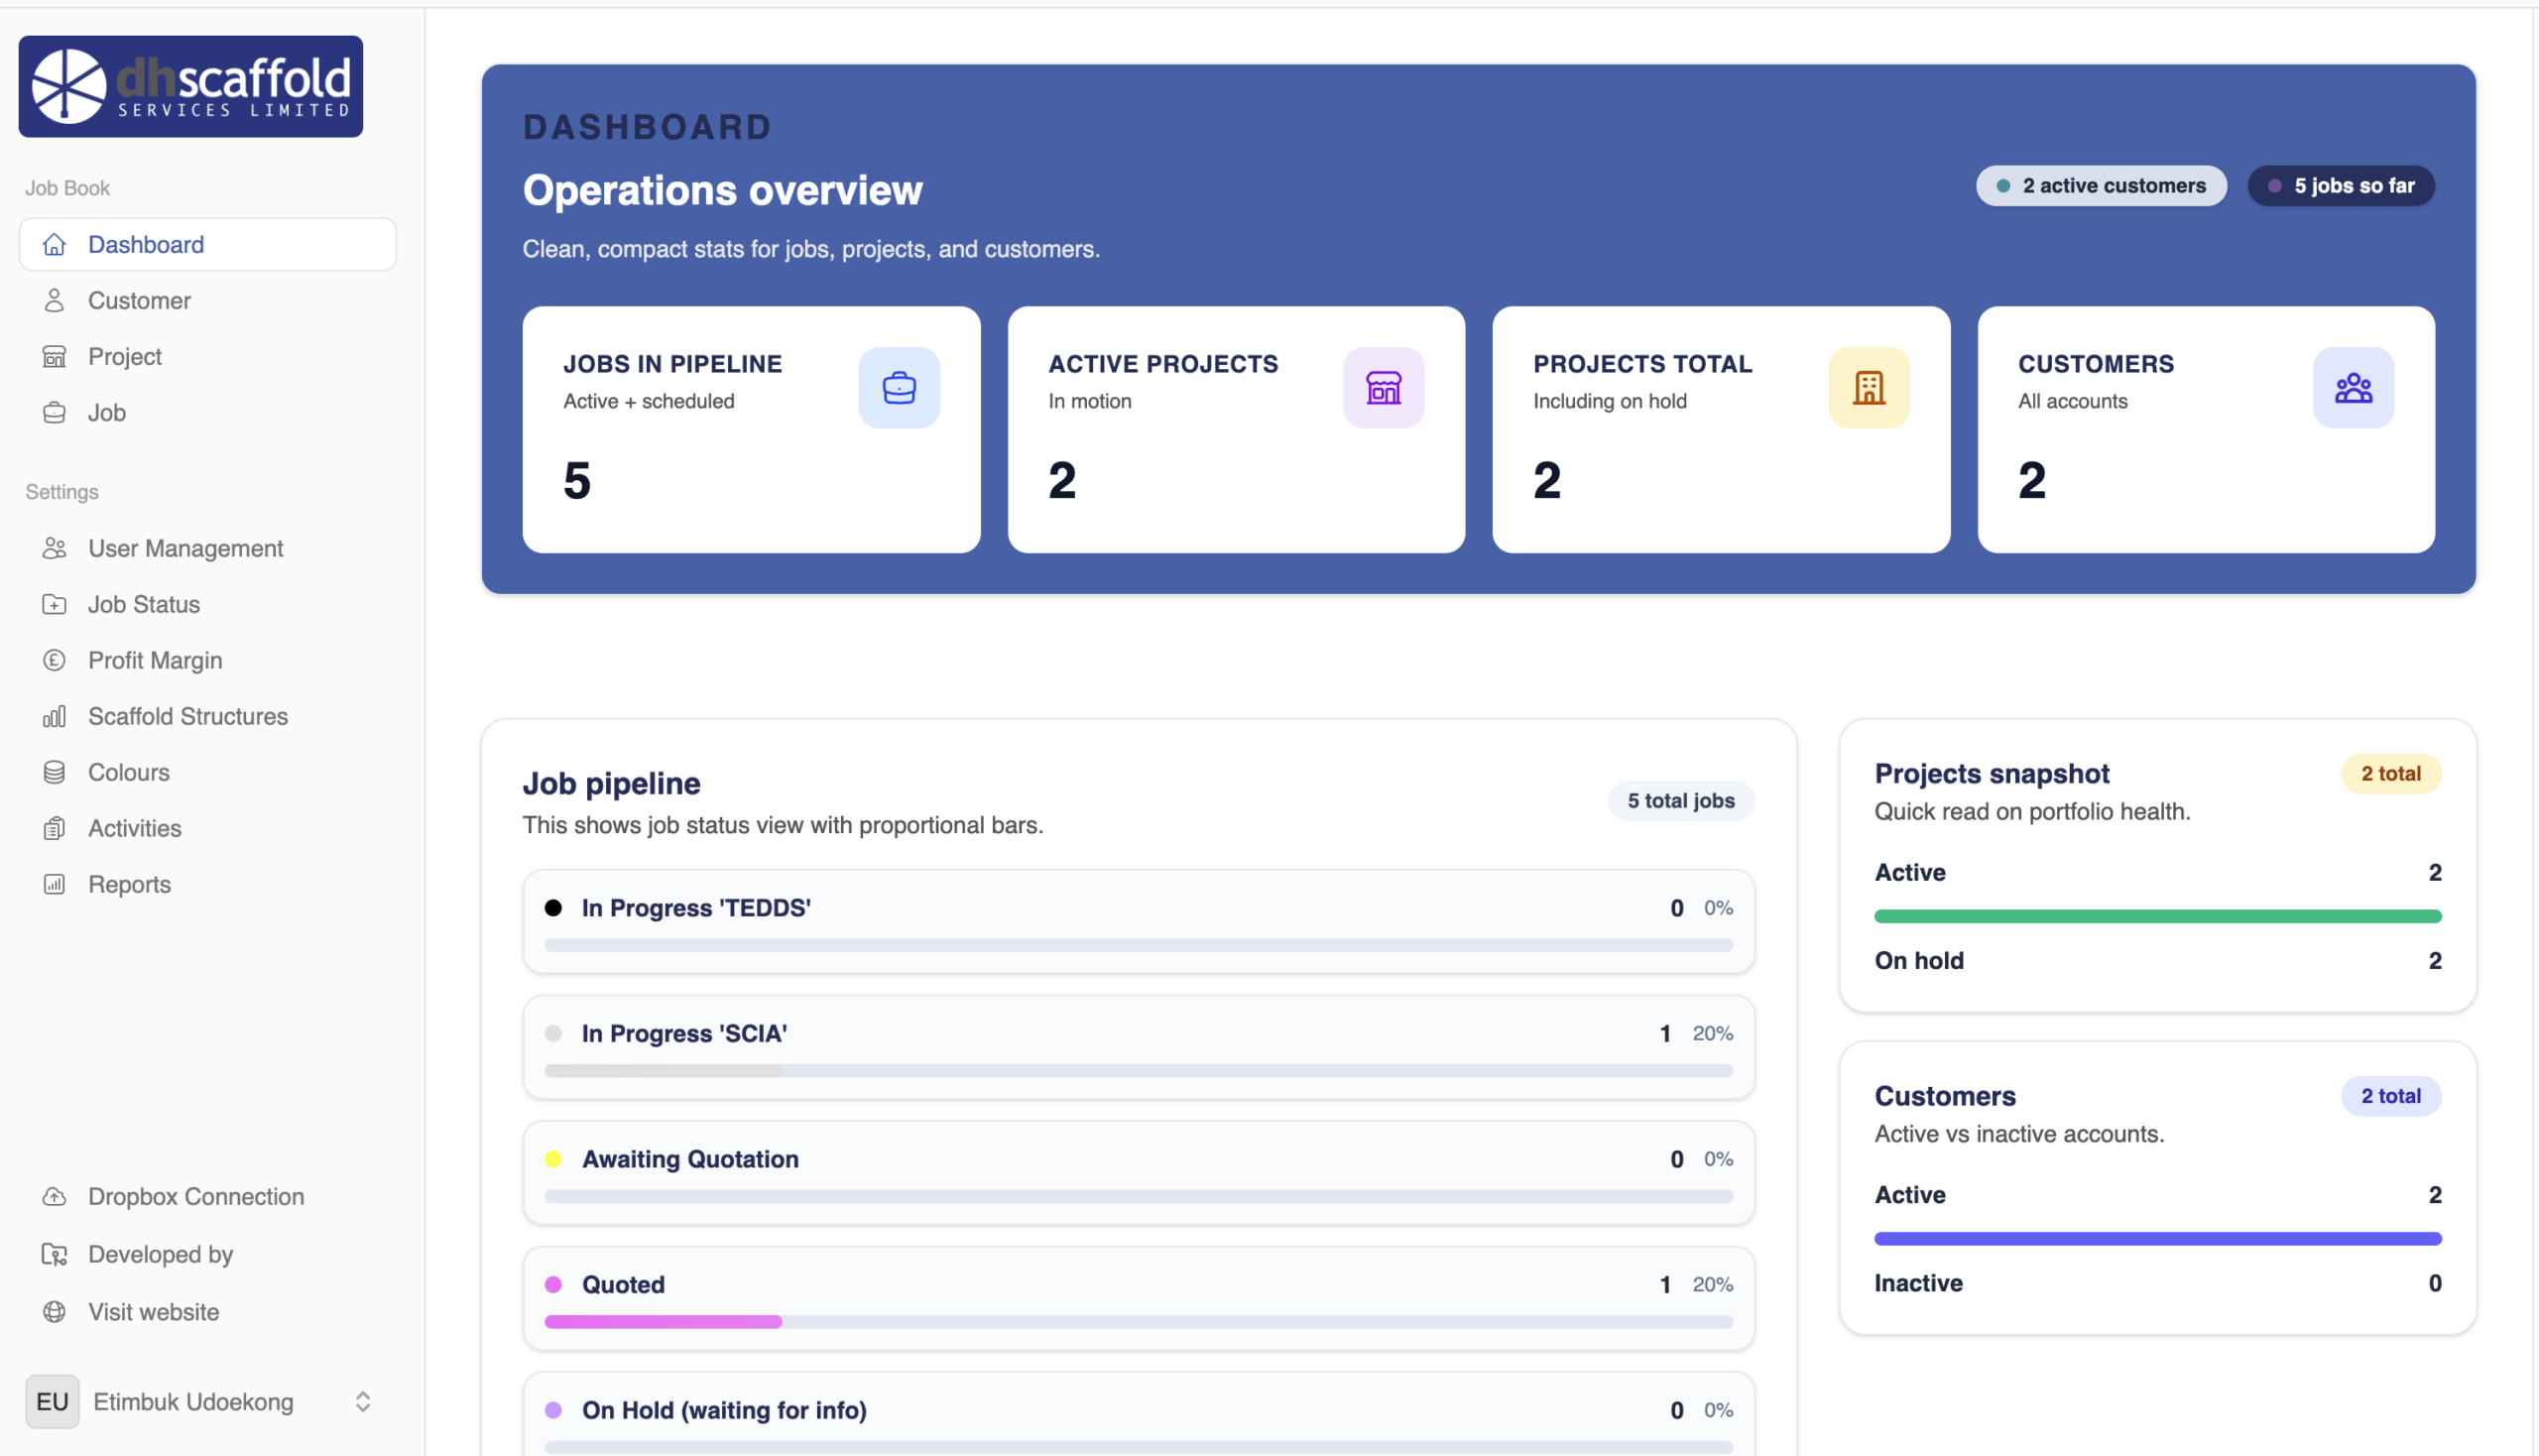Click the yellow Awaiting Quotation colour dot
This screenshot has width=2539, height=1456.
(x=553, y=1159)
